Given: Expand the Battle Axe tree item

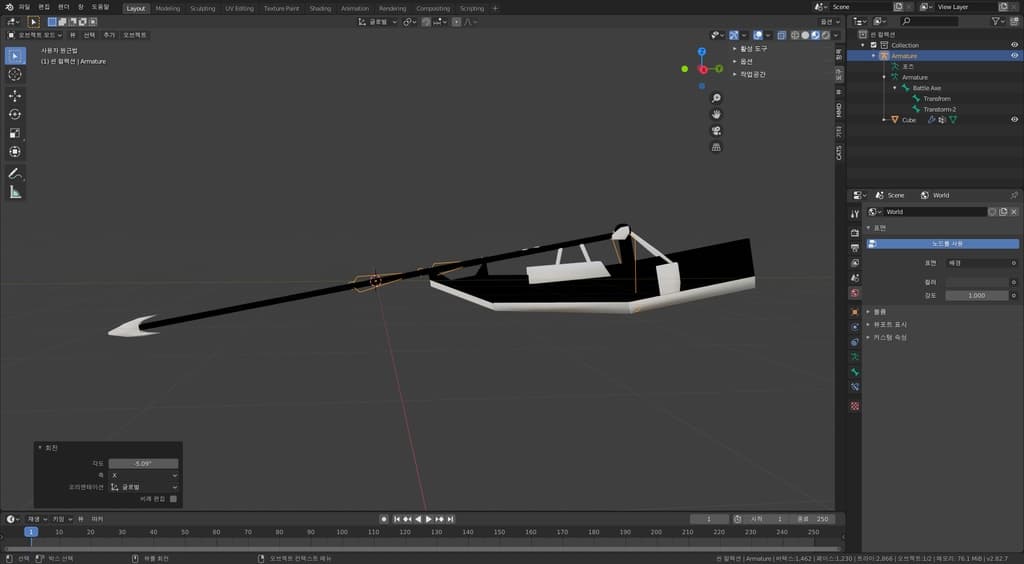Looking at the screenshot, I should 895,88.
